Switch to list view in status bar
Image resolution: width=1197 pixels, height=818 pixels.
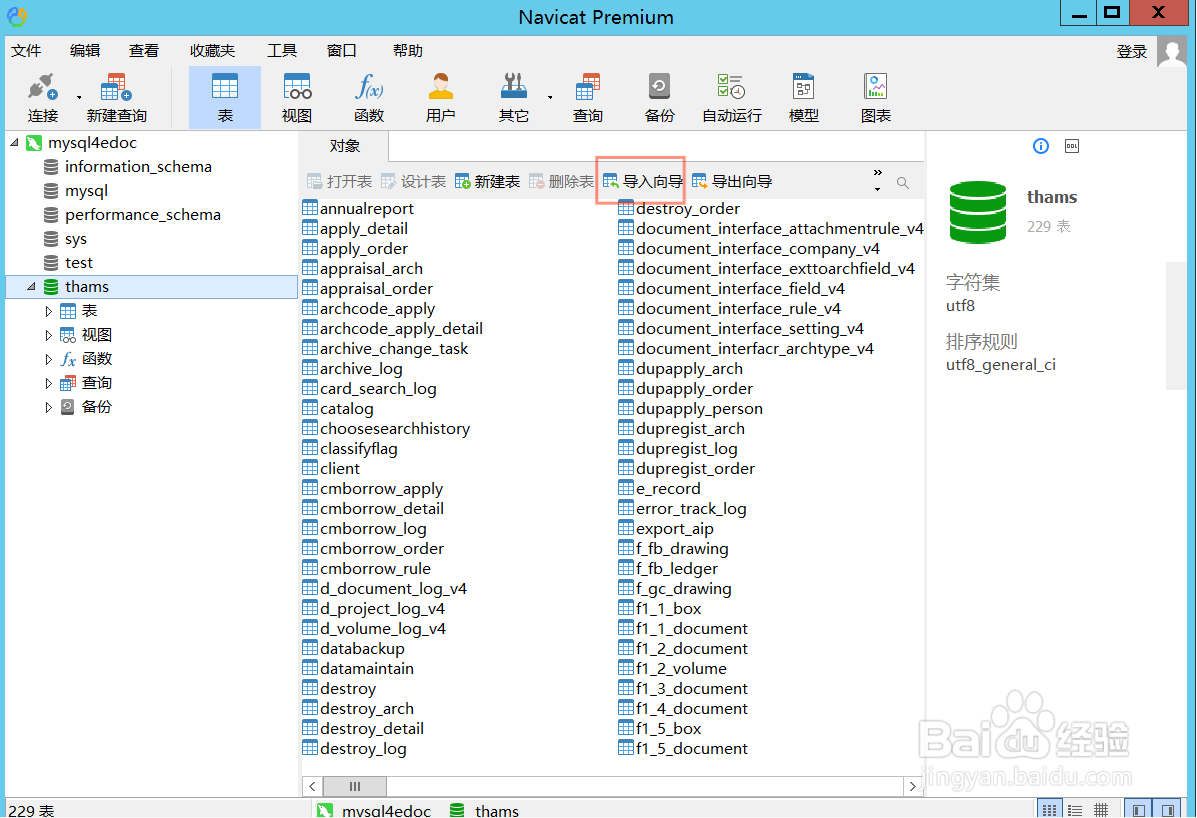click(1050, 810)
